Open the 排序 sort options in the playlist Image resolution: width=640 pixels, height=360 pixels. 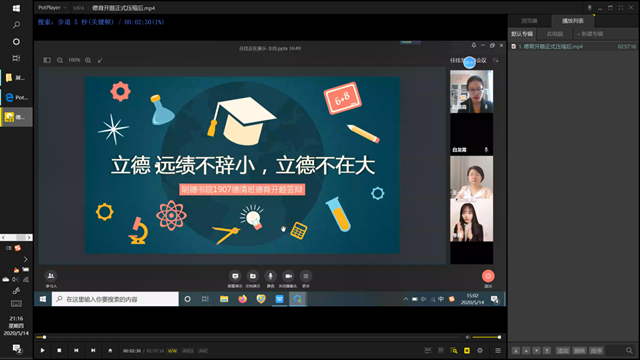[596, 351]
